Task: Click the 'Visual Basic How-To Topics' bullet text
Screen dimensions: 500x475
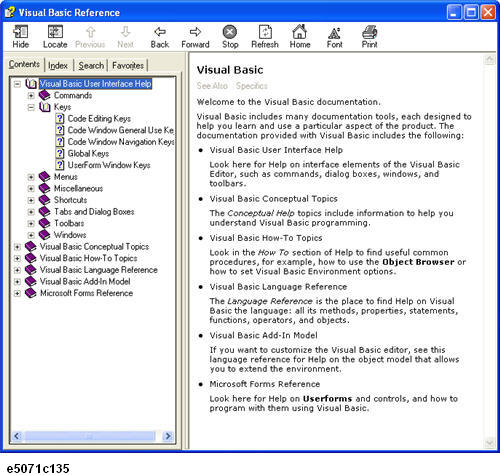Action: (266, 238)
